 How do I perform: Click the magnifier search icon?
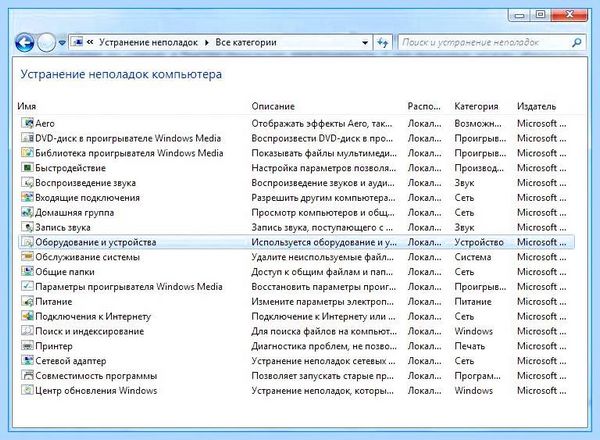576,42
